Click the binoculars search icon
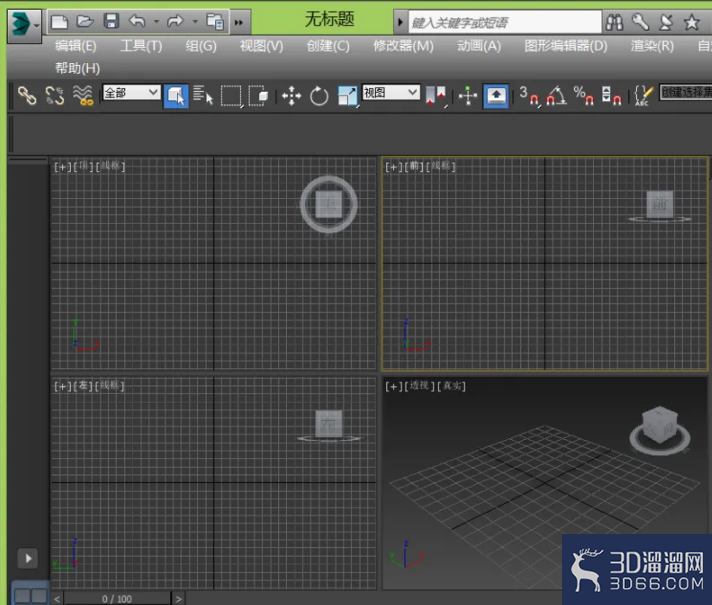The height and width of the screenshot is (605, 712). (614, 22)
